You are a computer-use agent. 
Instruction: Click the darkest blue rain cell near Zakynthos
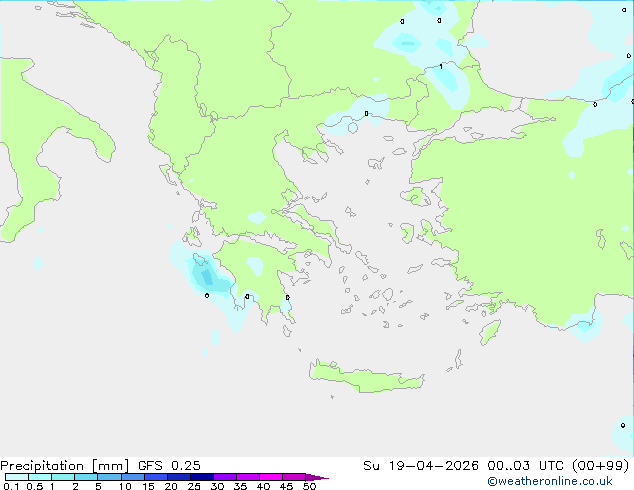pyautogui.click(x=207, y=277)
